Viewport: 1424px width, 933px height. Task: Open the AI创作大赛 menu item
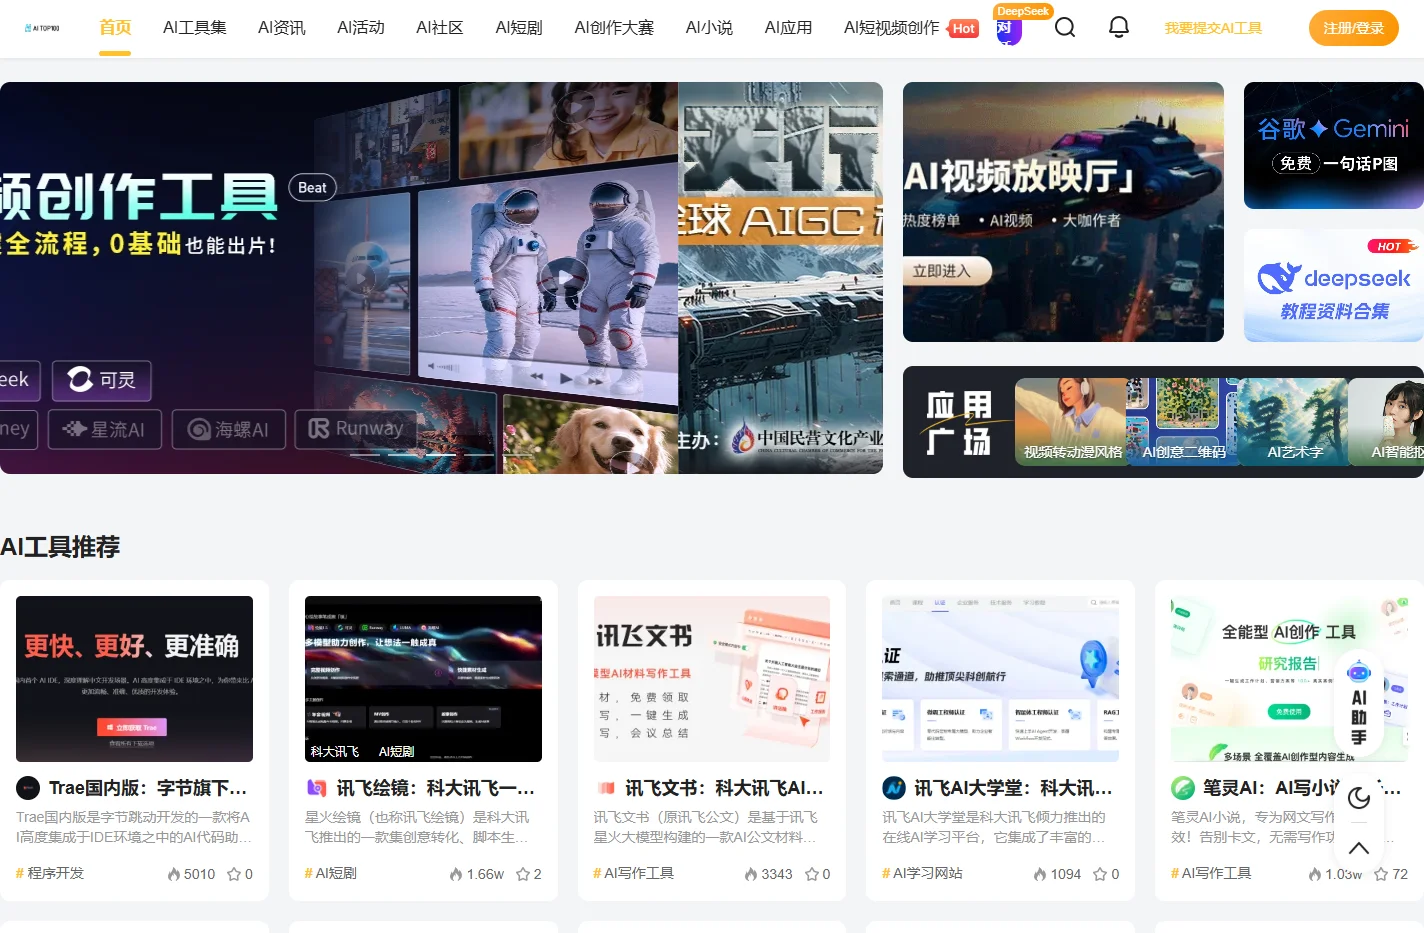click(614, 27)
